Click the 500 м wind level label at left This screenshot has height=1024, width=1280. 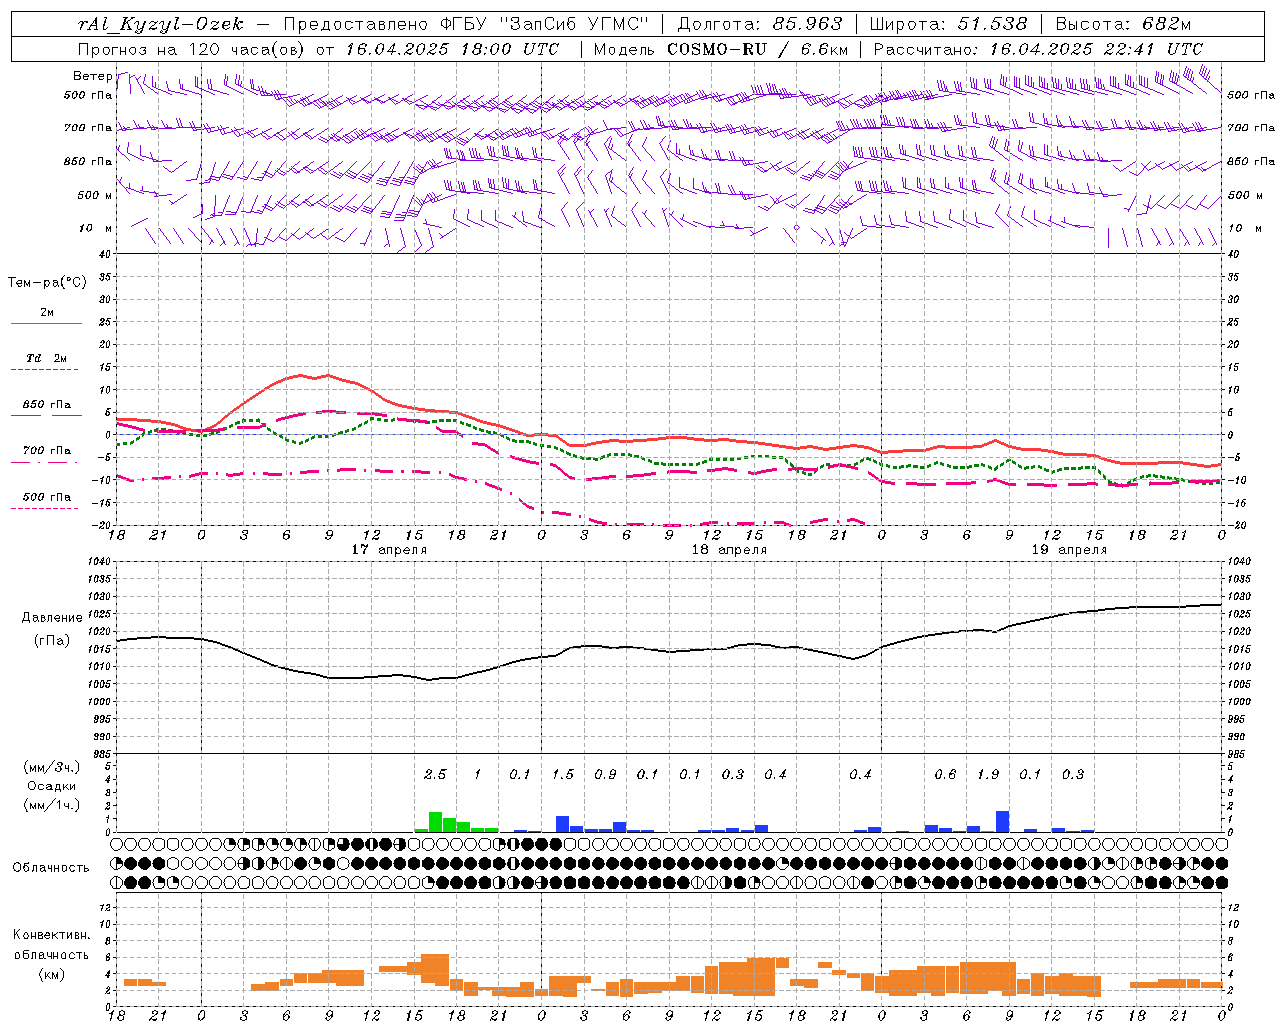[95, 195]
